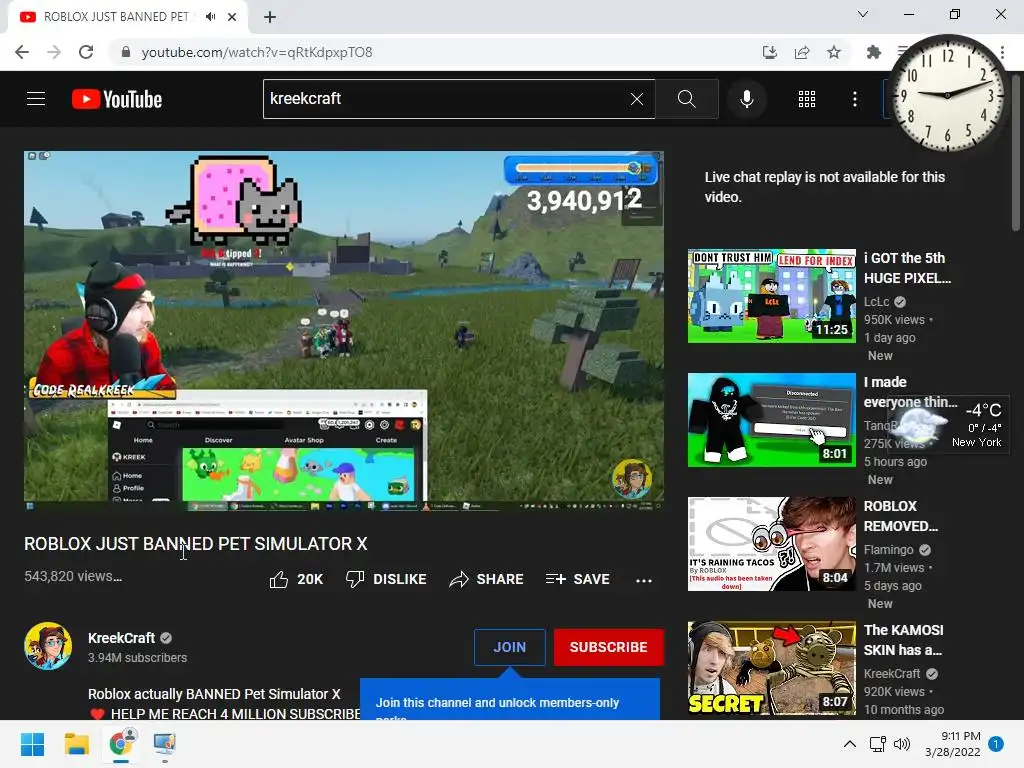Open the YouTube guide hamburger menu
The image size is (1024, 768).
coord(36,99)
